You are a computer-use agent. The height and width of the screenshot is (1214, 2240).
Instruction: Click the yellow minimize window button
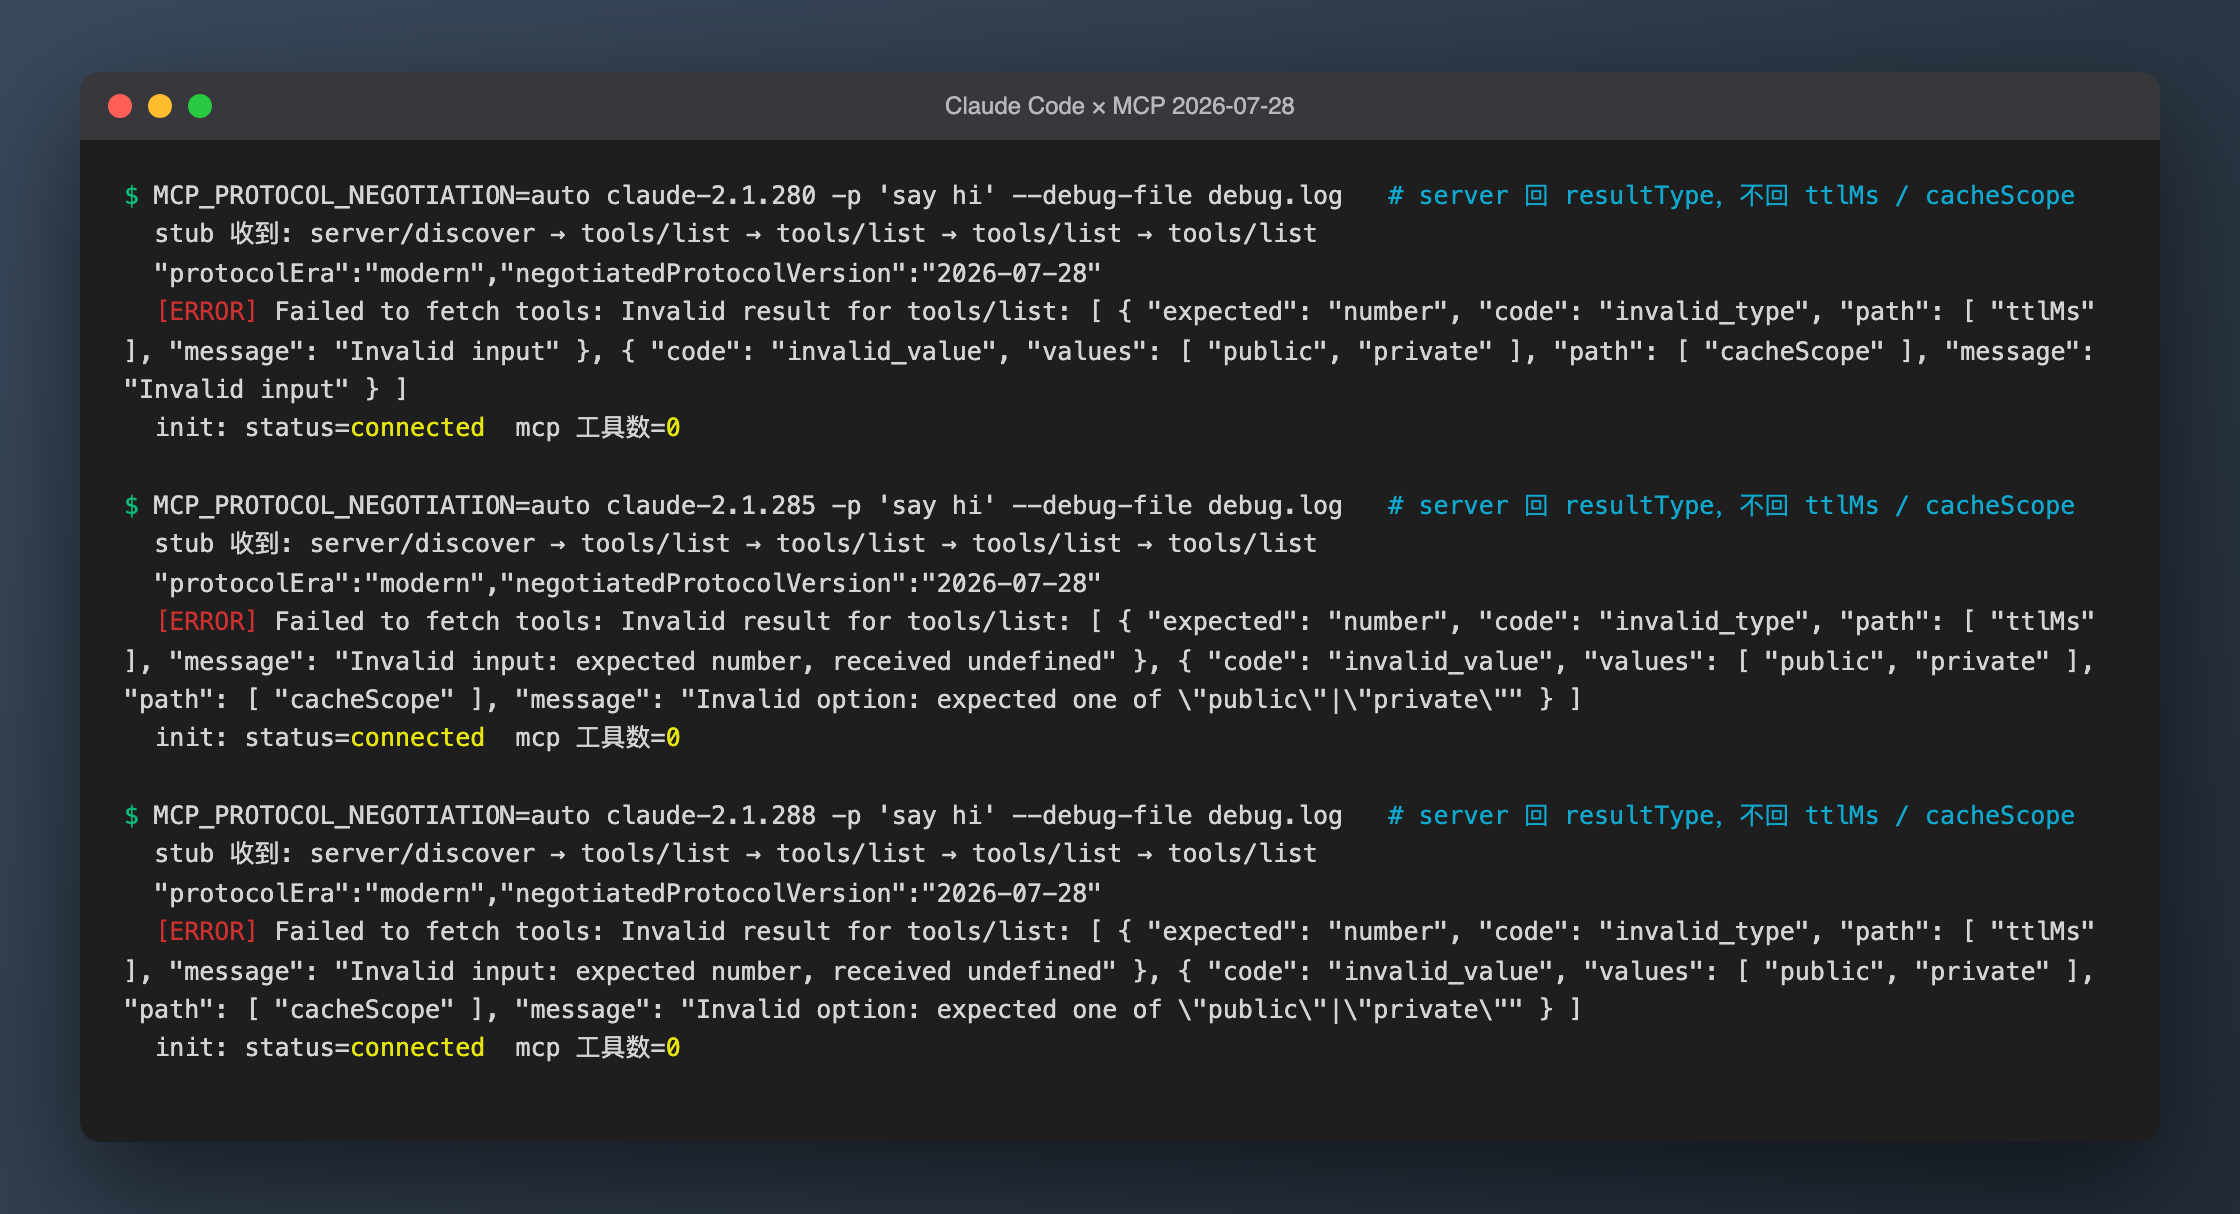[x=160, y=106]
